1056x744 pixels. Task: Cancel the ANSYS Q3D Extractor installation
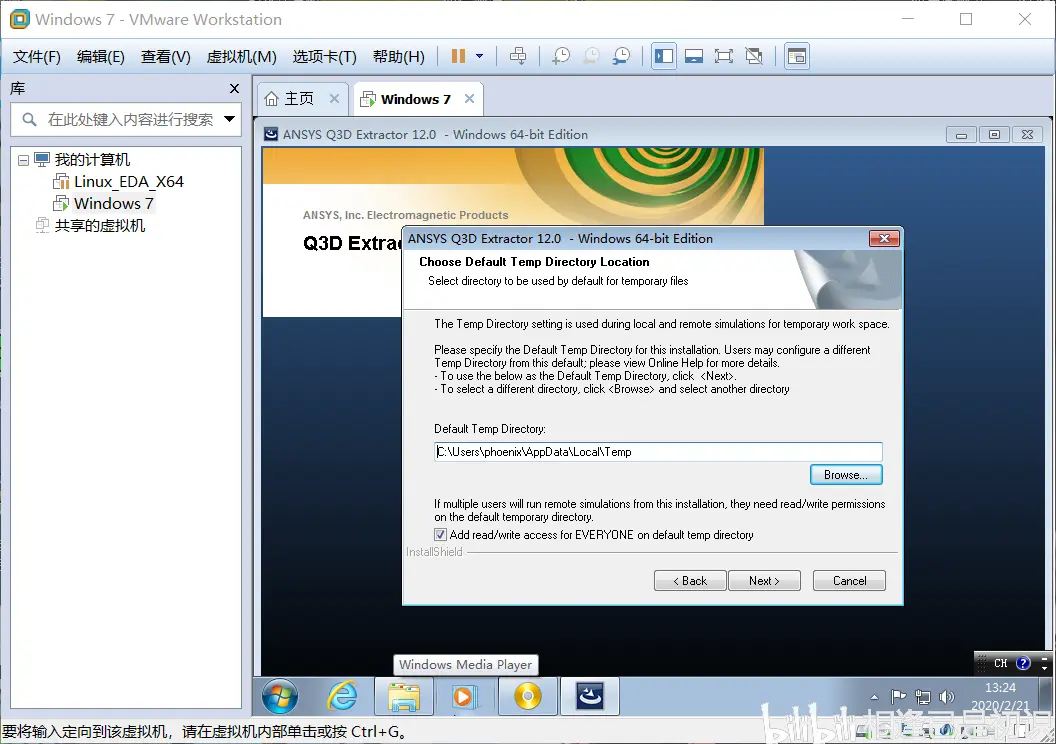849,580
